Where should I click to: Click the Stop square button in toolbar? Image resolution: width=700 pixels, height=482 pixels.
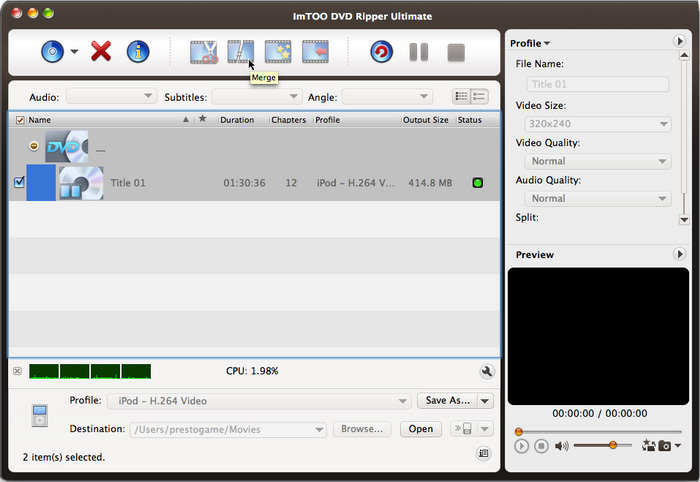(456, 53)
